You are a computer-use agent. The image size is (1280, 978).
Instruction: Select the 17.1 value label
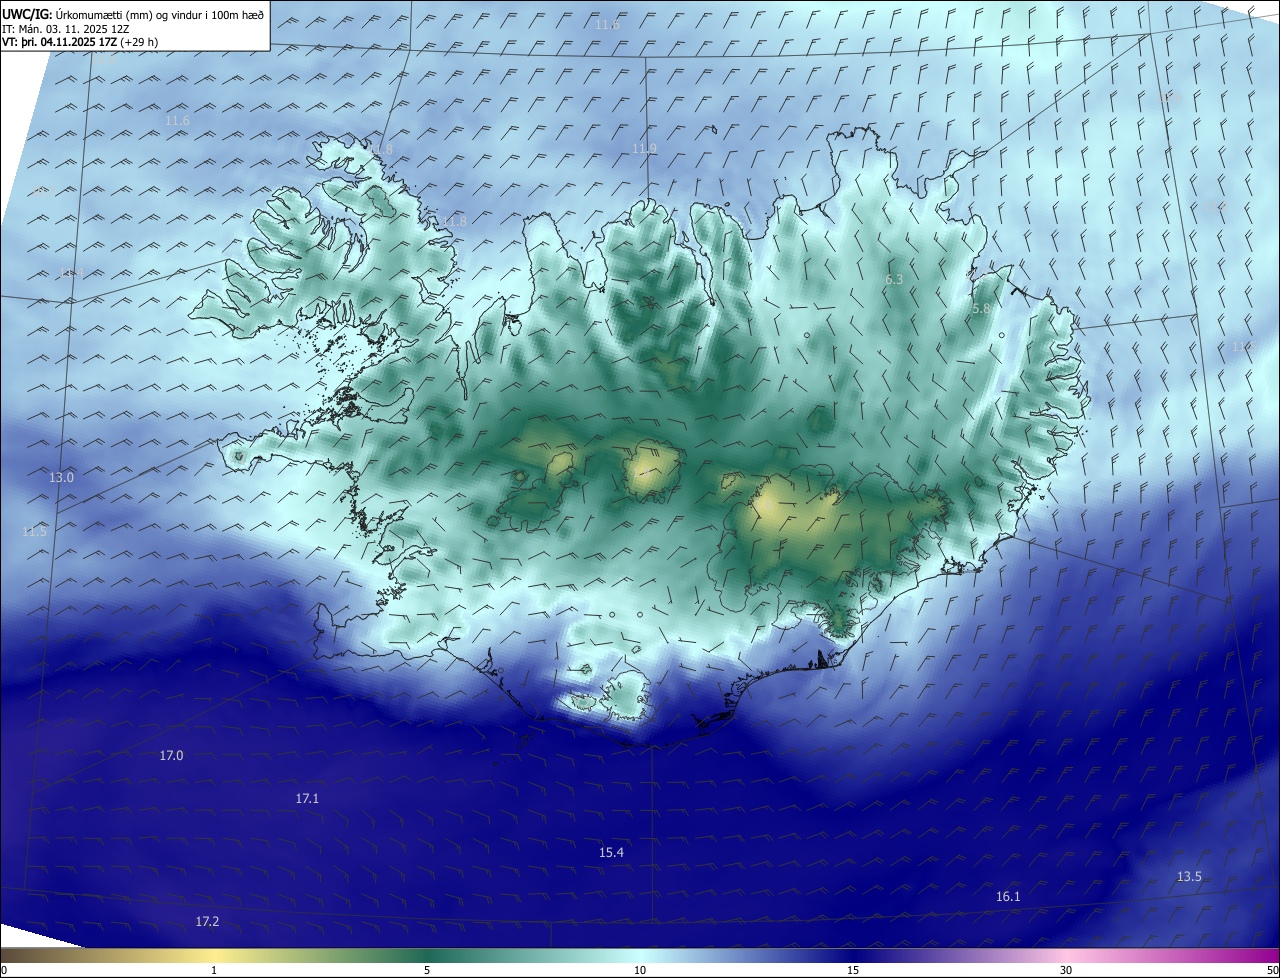(307, 799)
